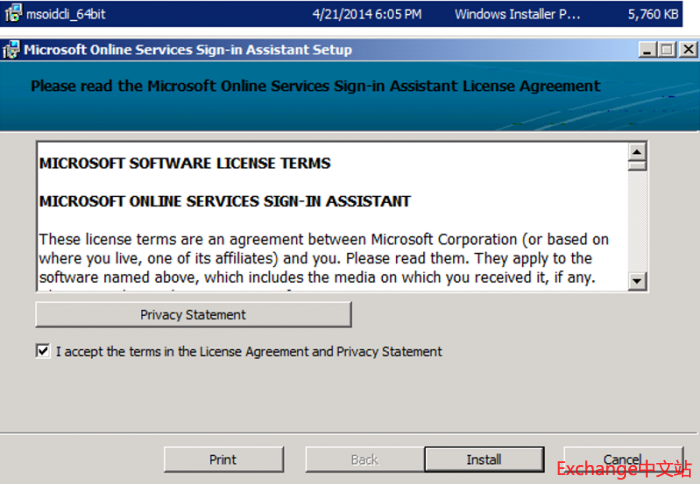The image size is (700, 484).
Task: Select the msoidcli_64bit installer file icon
Action: [13, 13]
